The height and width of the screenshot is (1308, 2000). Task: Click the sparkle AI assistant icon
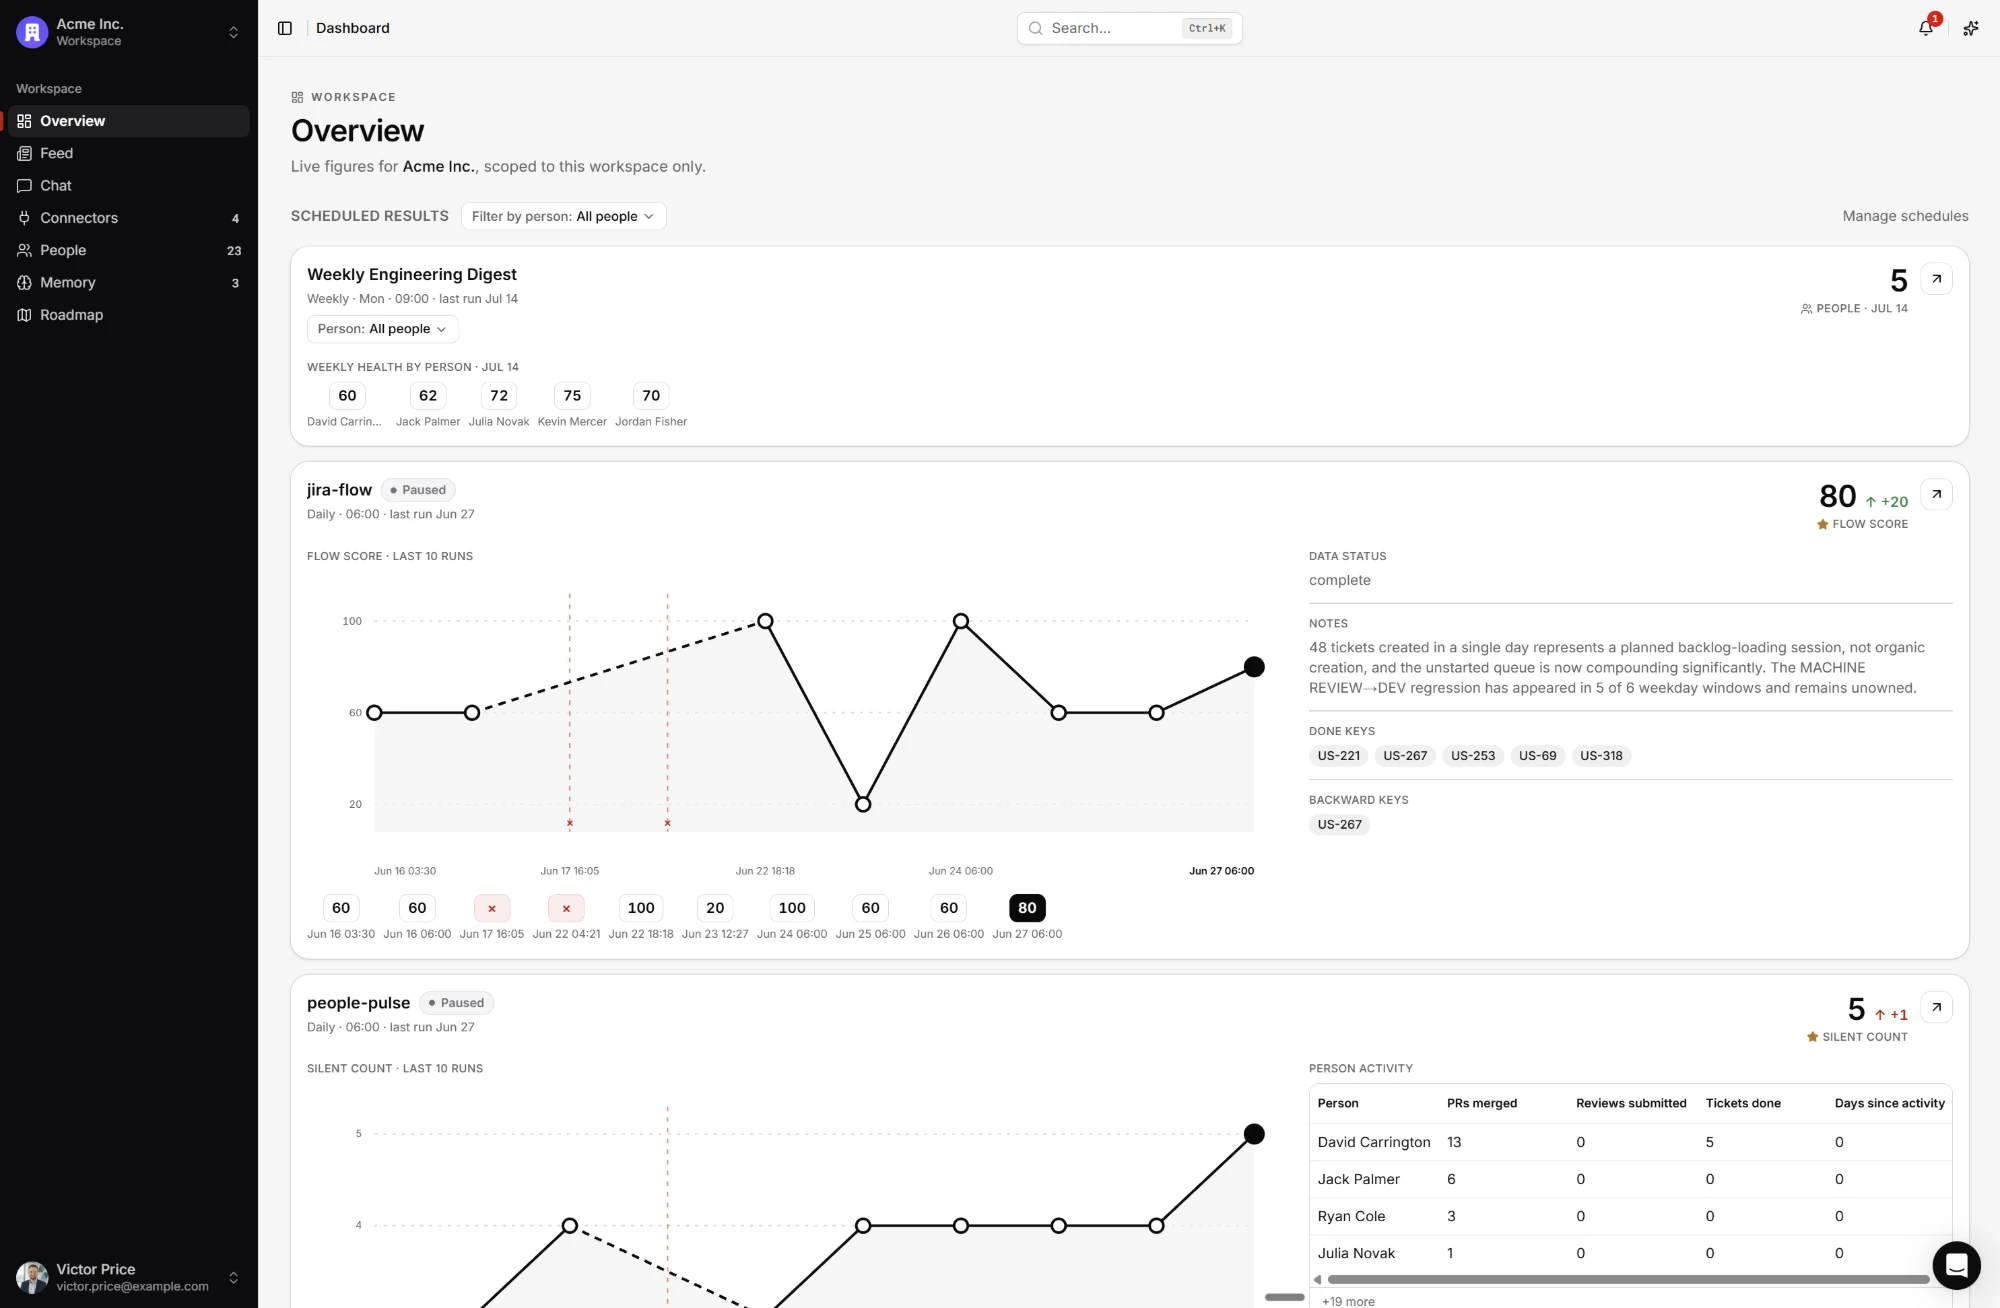[1971, 28]
